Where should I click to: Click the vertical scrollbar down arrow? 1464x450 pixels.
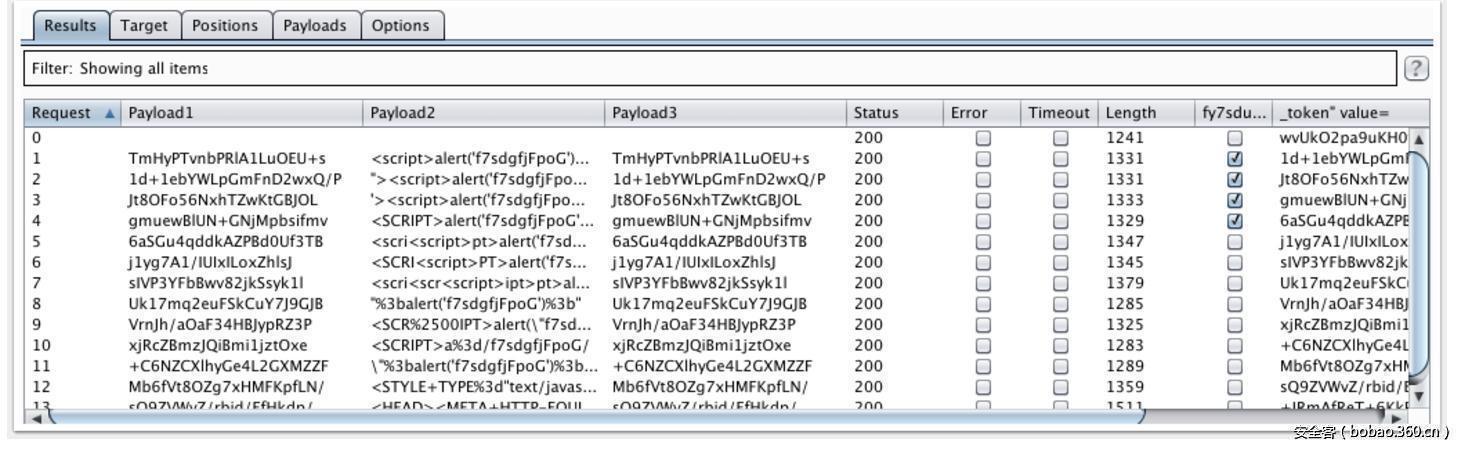1417,396
